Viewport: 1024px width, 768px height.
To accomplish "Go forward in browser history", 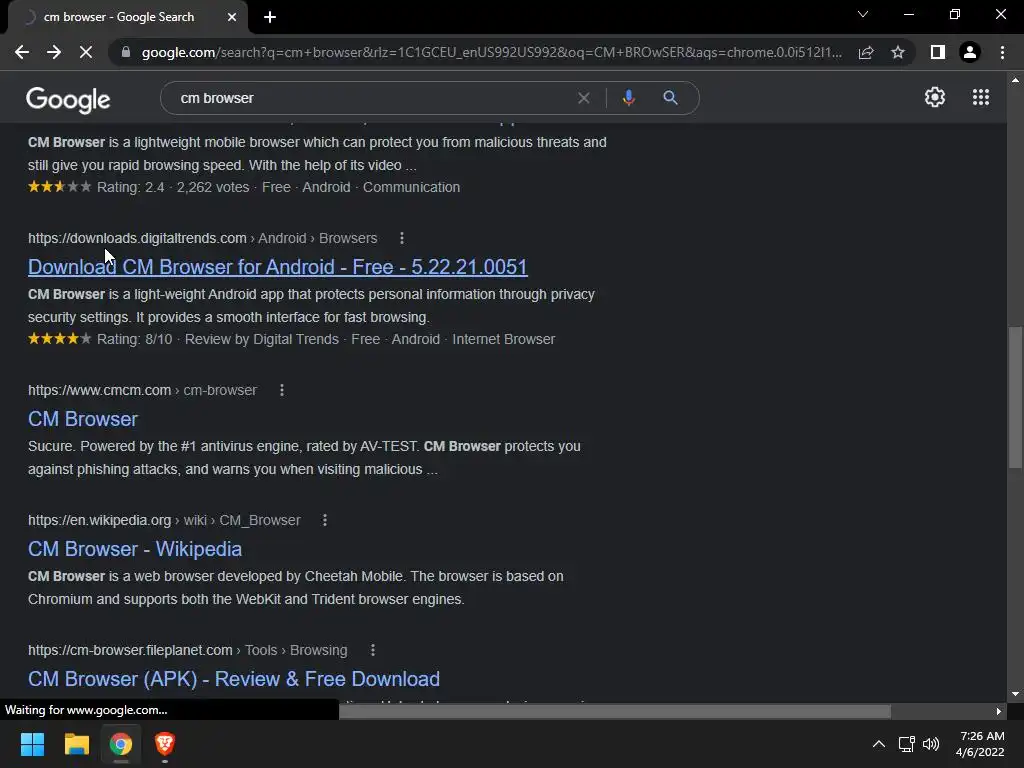I will (54, 52).
